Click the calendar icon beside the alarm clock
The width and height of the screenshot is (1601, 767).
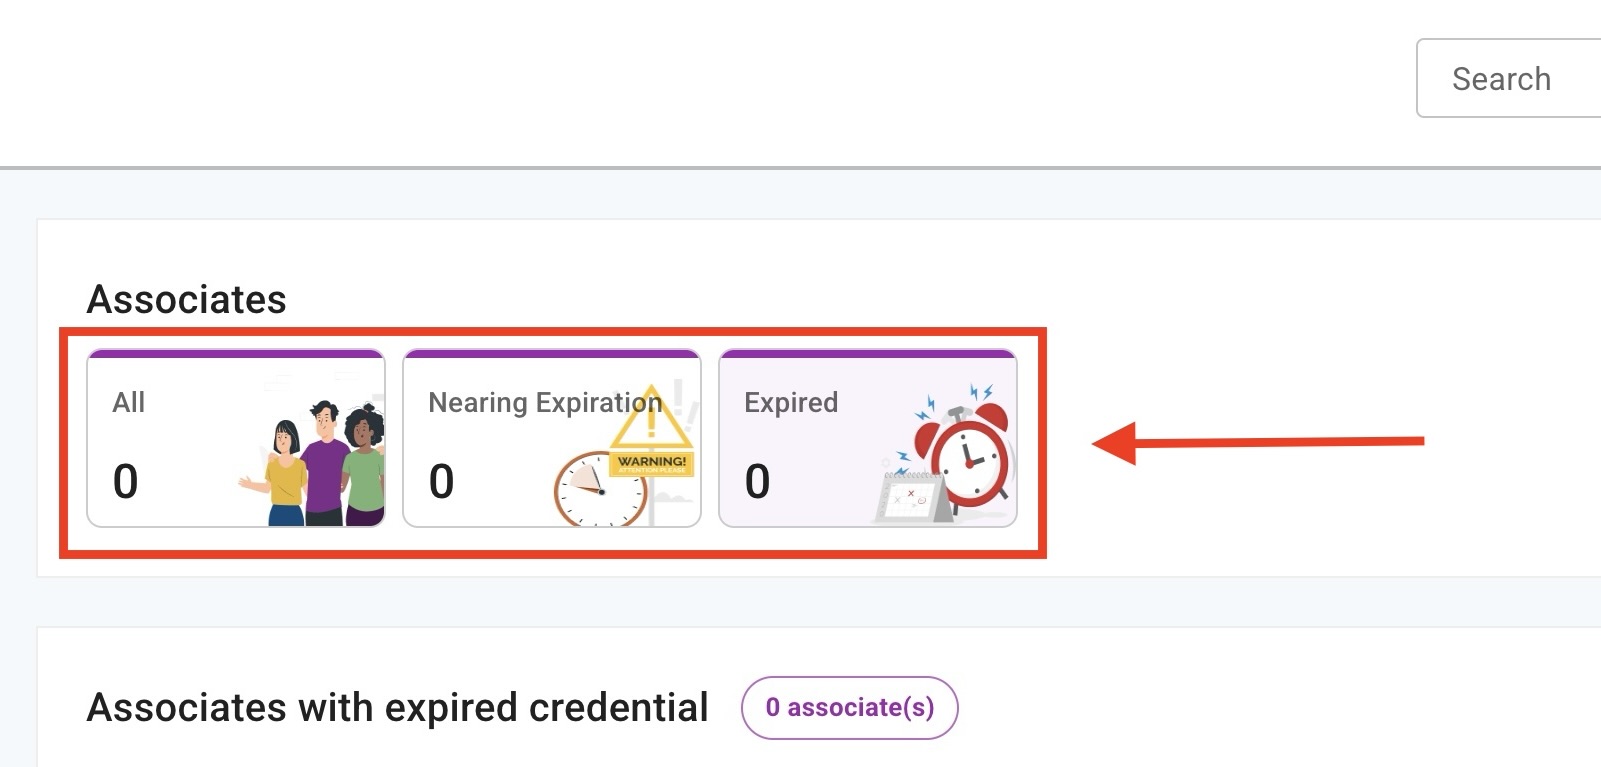[912, 496]
